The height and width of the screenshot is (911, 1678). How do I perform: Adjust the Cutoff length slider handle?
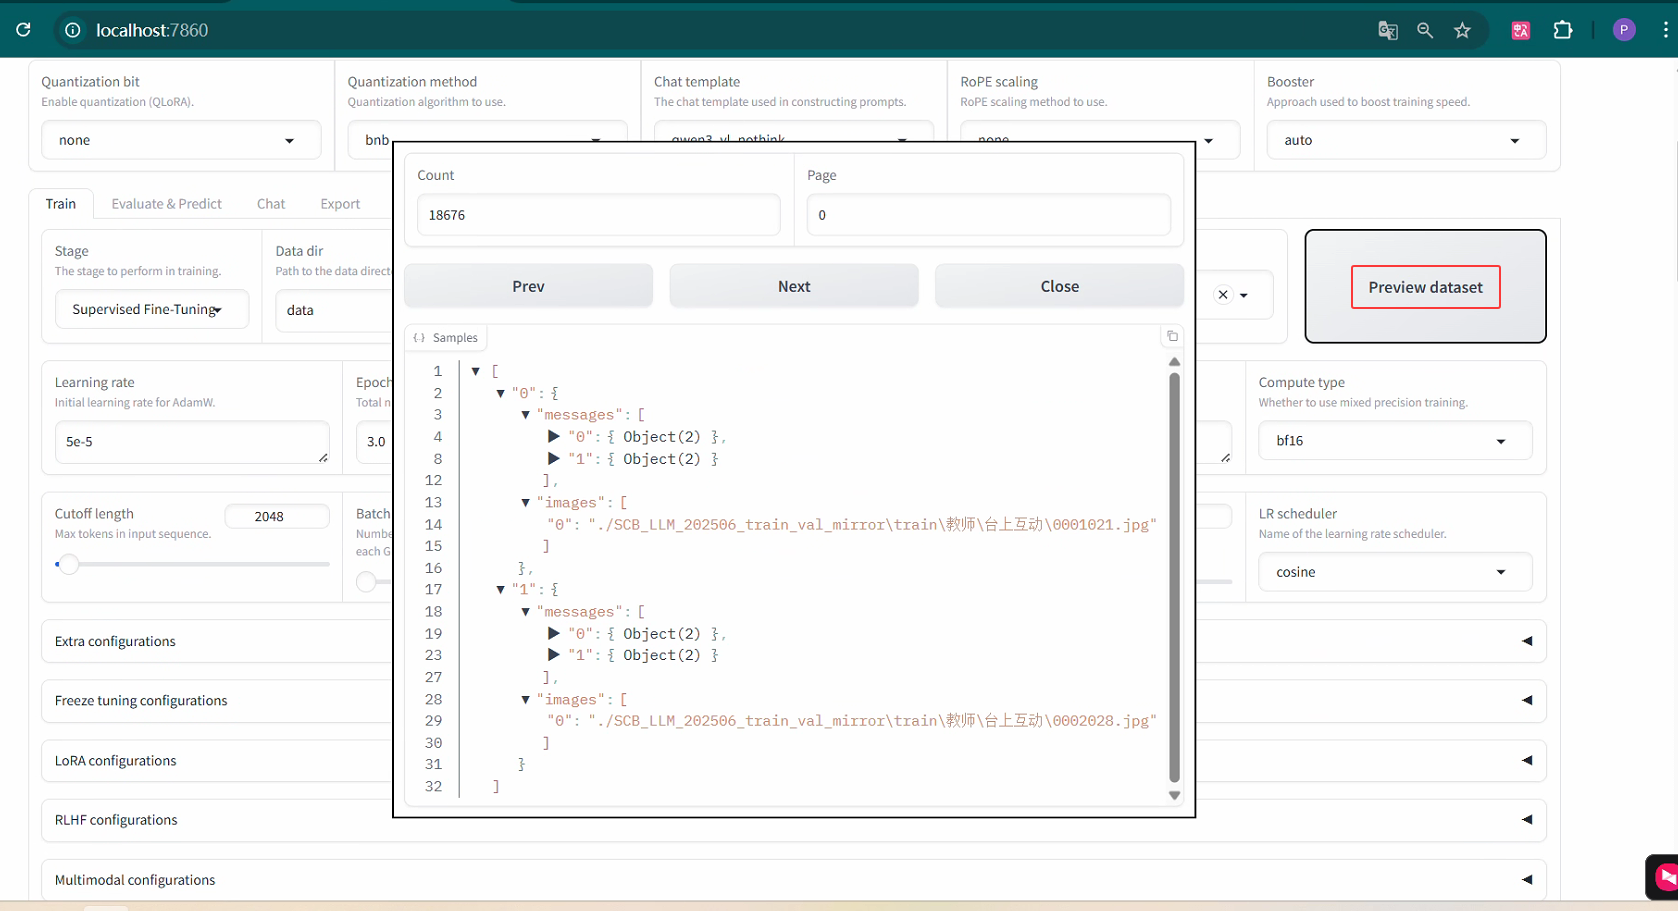coord(68,564)
